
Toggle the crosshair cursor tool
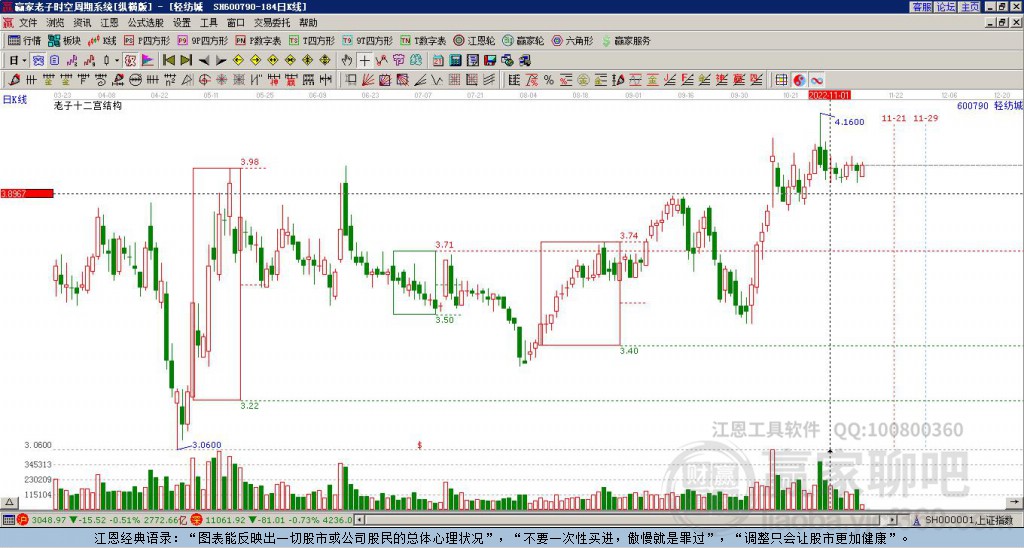(364, 60)
